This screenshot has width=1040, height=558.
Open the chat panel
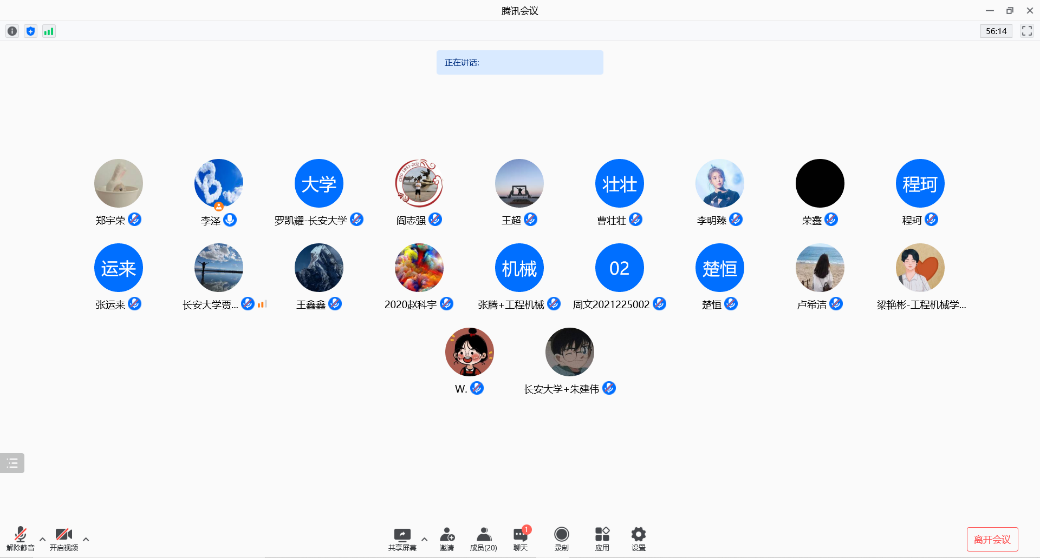tap(520, 537)
